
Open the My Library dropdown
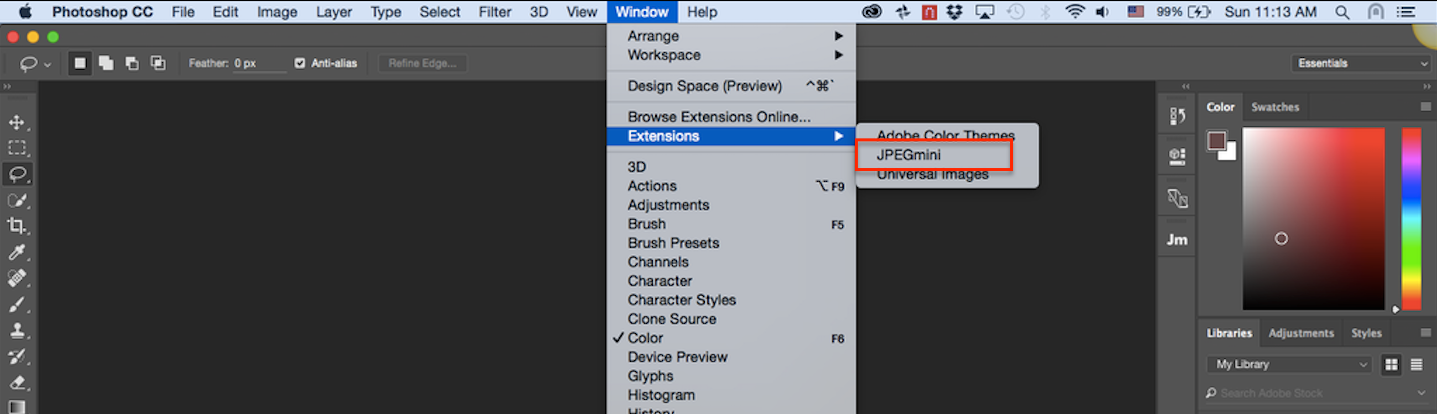point(1291,364)
